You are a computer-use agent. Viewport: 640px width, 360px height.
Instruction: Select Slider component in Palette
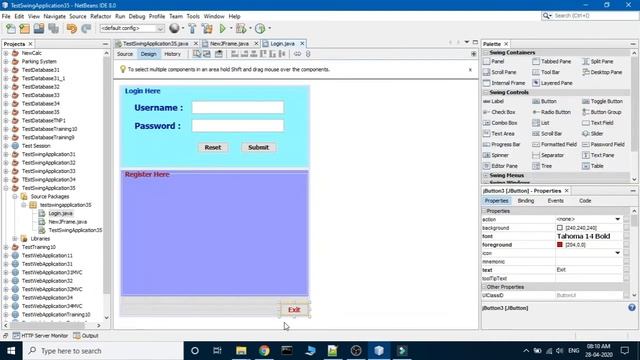pos(593,133)
